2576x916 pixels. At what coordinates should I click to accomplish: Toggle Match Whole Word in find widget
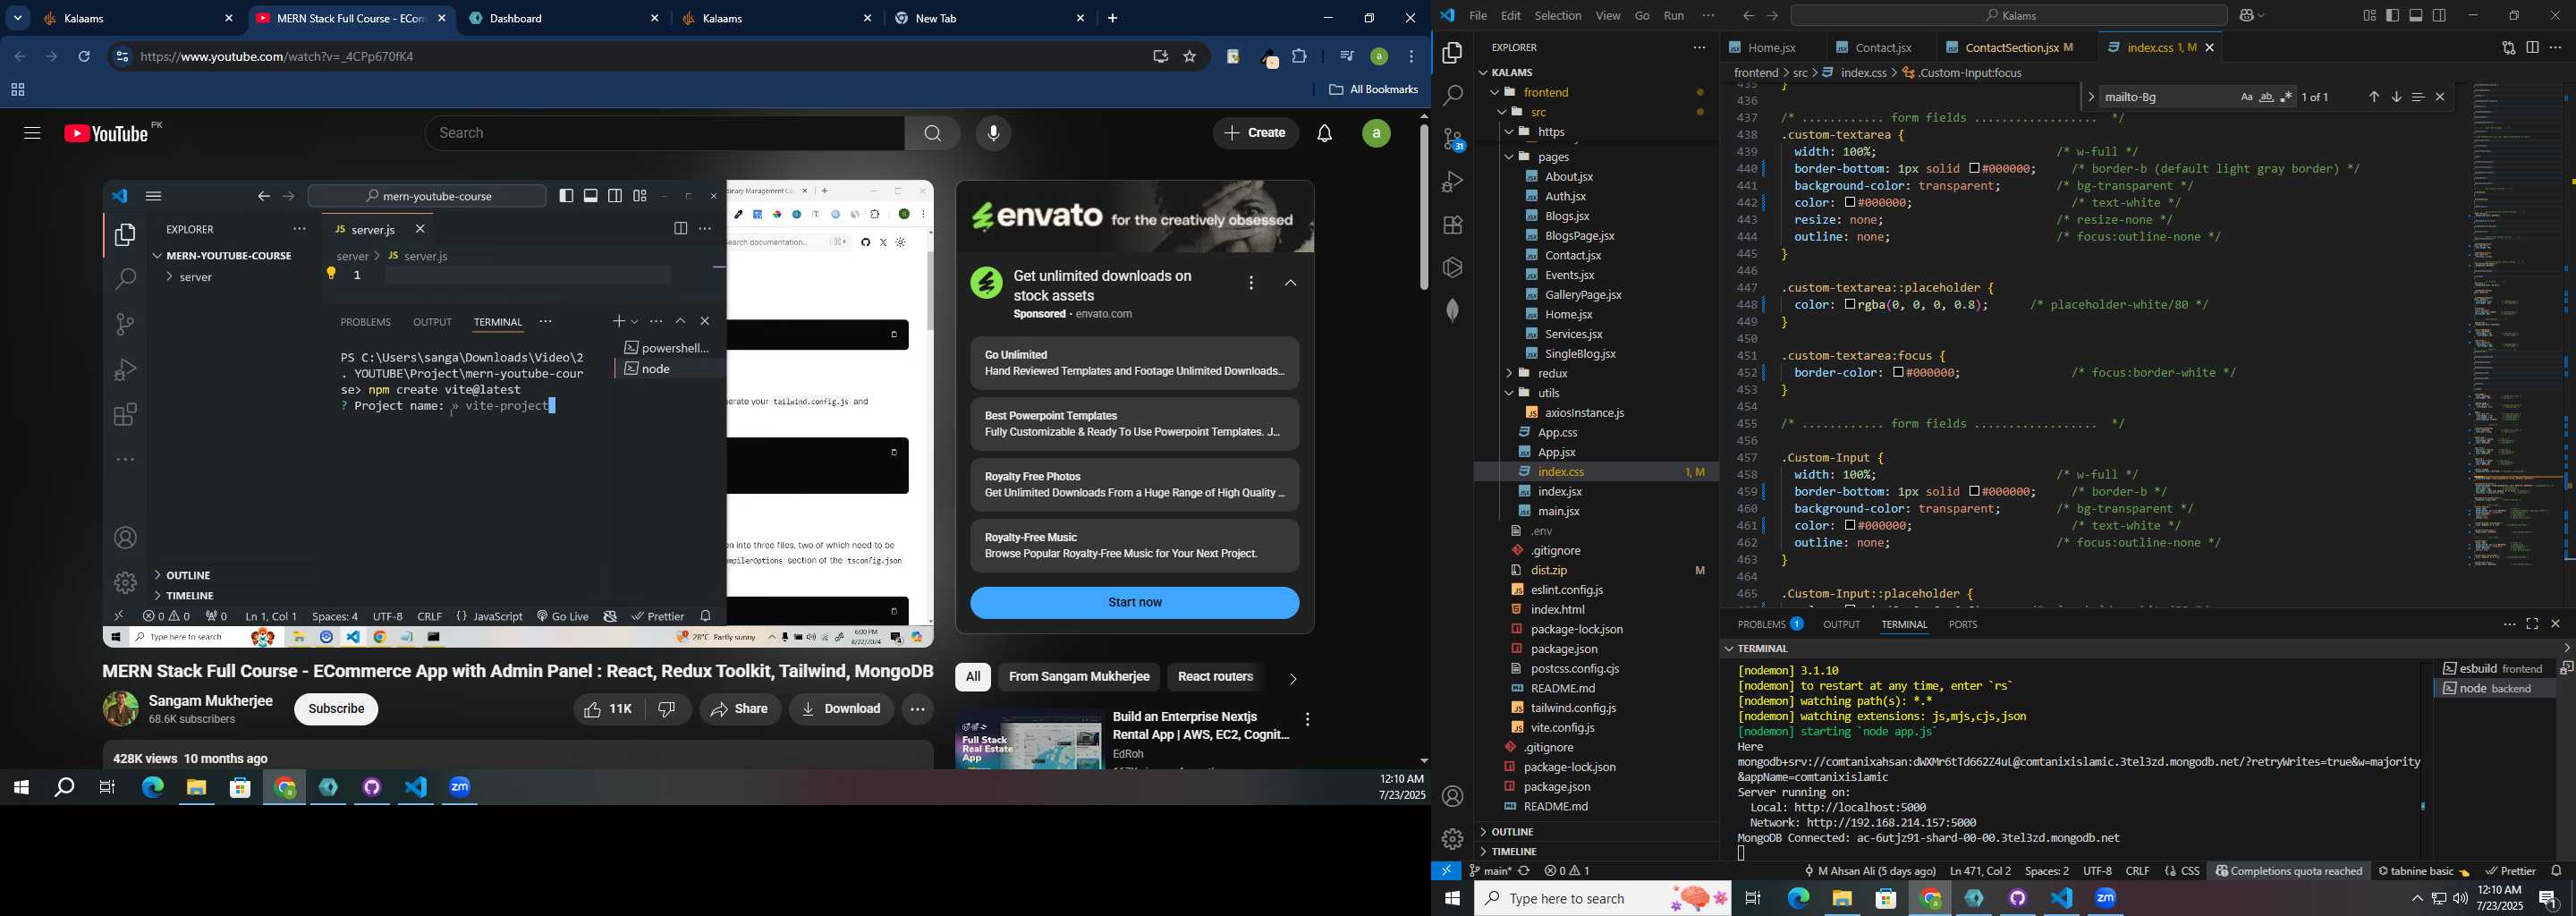tap(2266, 97)
